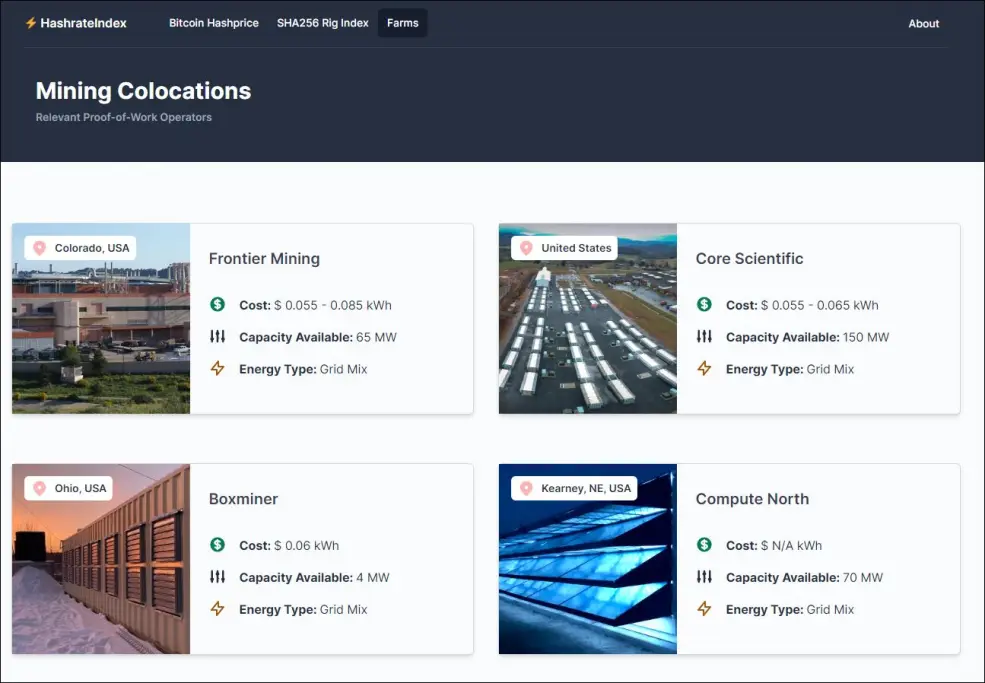Click the energy bolt icon on Core Scientific card
Image resolution: width=985 pixels, height=683 pixels.
click(704, 368)
